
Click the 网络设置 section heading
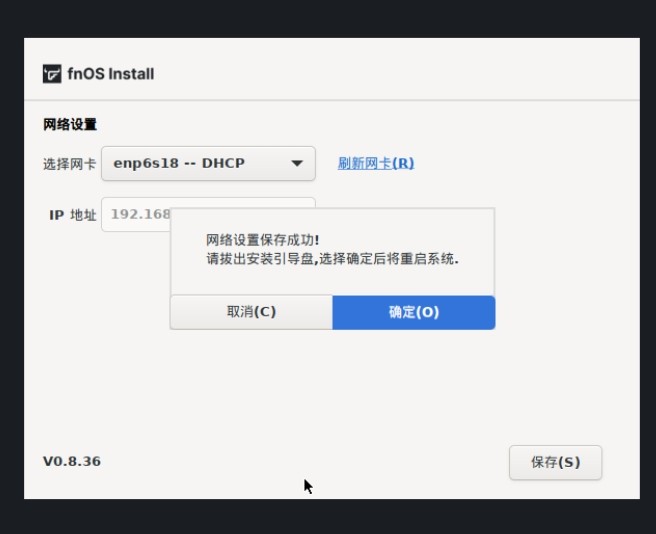pyautogui.click(x=70, y=124)
